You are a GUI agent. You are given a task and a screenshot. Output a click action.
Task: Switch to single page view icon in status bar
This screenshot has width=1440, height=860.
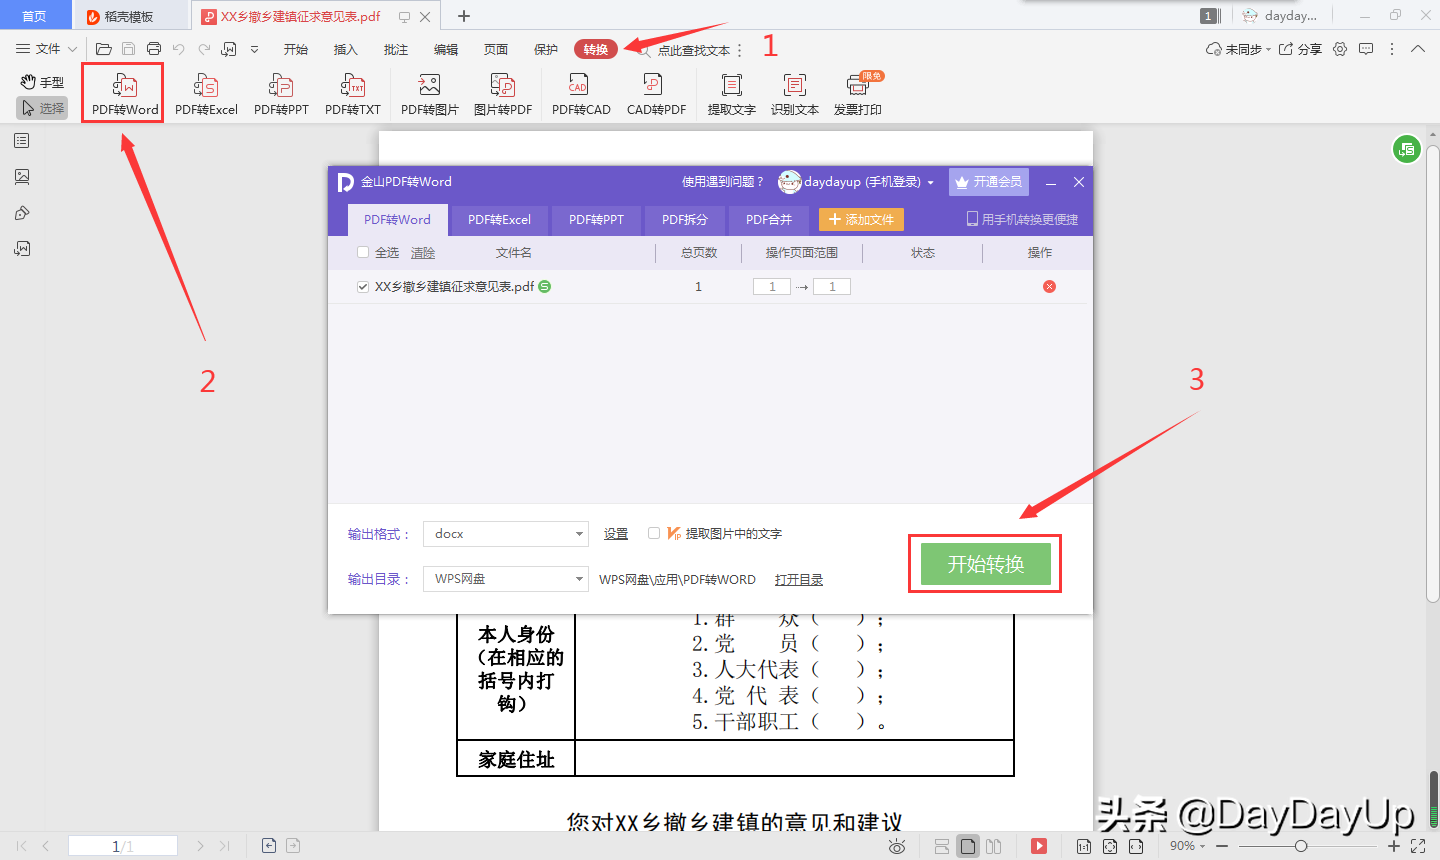click(967, 846)
